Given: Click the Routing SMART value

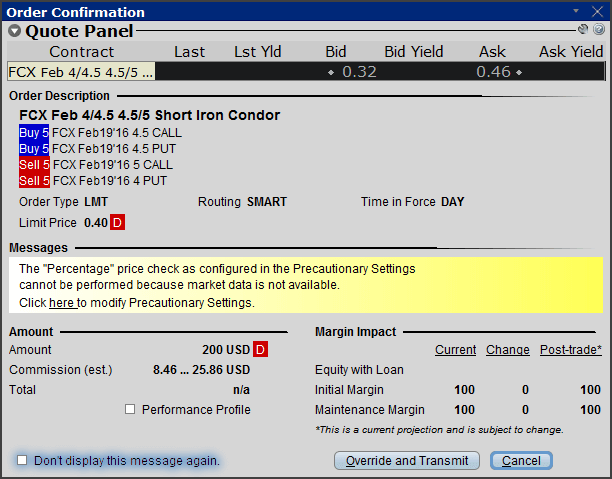Looking at the screenshot, I should (267, 202).
